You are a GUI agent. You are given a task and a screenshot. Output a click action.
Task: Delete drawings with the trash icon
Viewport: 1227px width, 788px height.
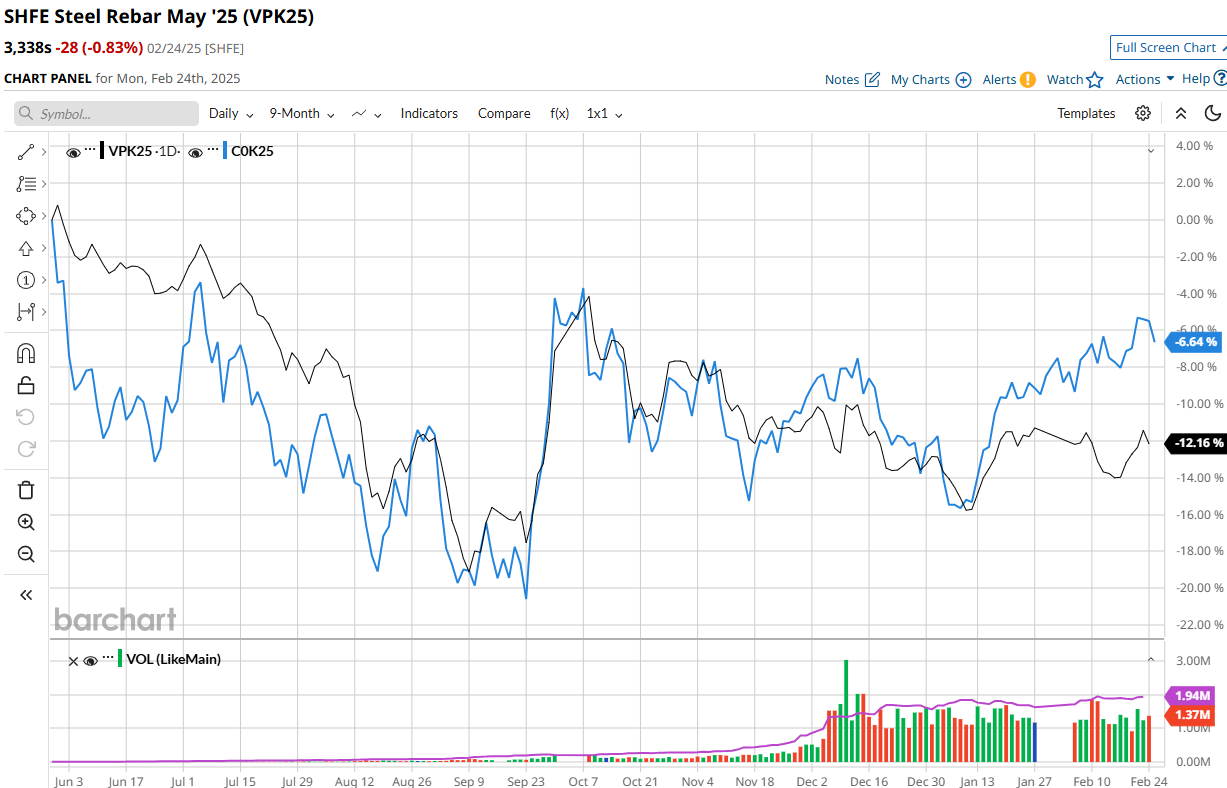tap(26, 489)
